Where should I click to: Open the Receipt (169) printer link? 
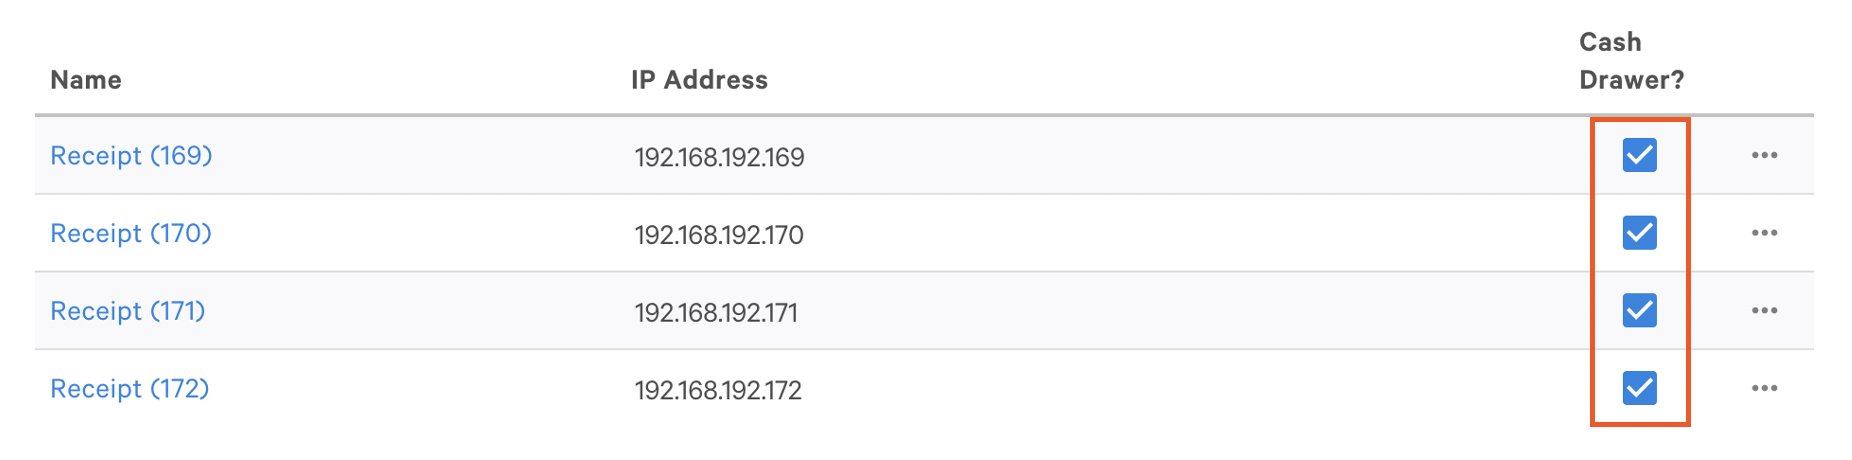pyautogui.click(x=131, y=156)
